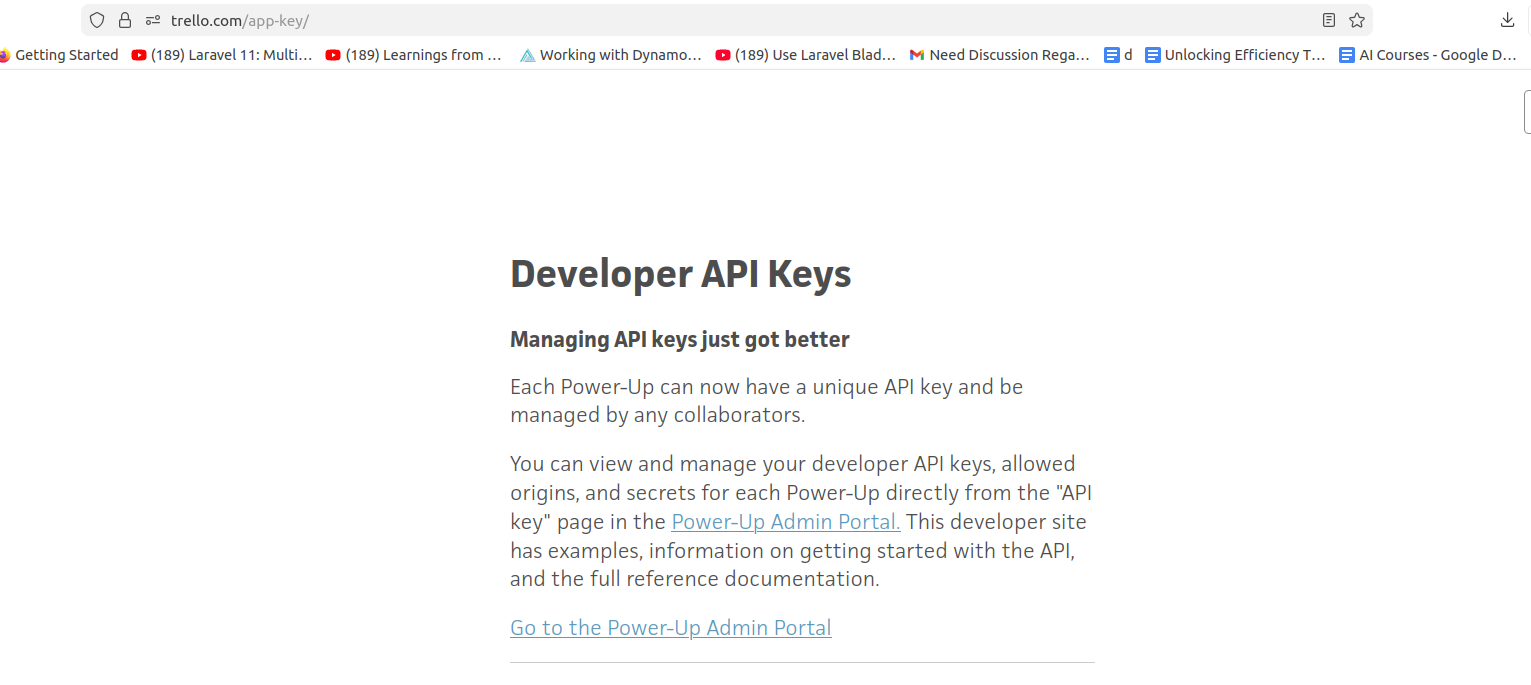This screenshot has height=685, width=1531.
Task: Open Learnings from YouTube bookmark
Action: coord(414,55)
